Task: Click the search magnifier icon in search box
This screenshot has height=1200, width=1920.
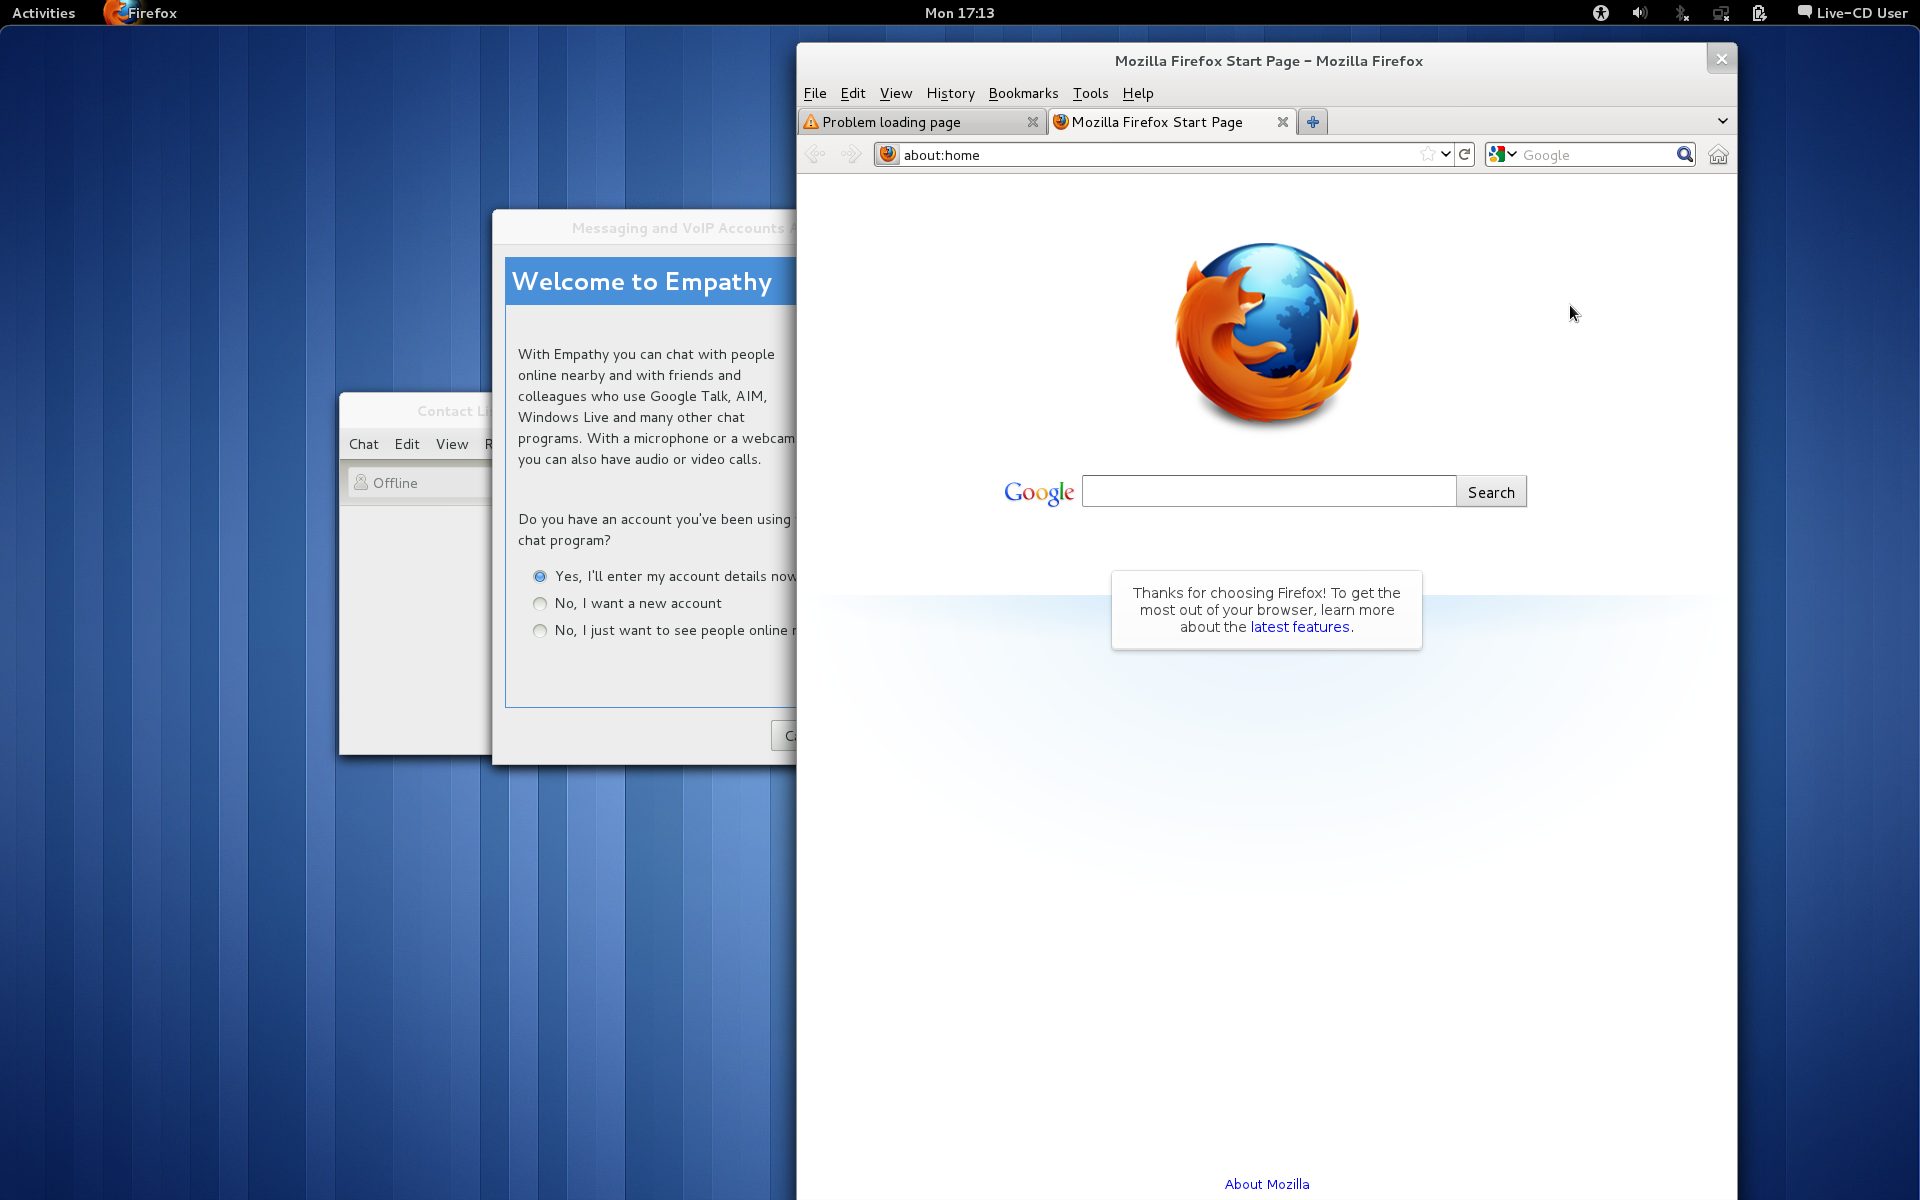Action: pyautogui.click(x=1685, y=154)
